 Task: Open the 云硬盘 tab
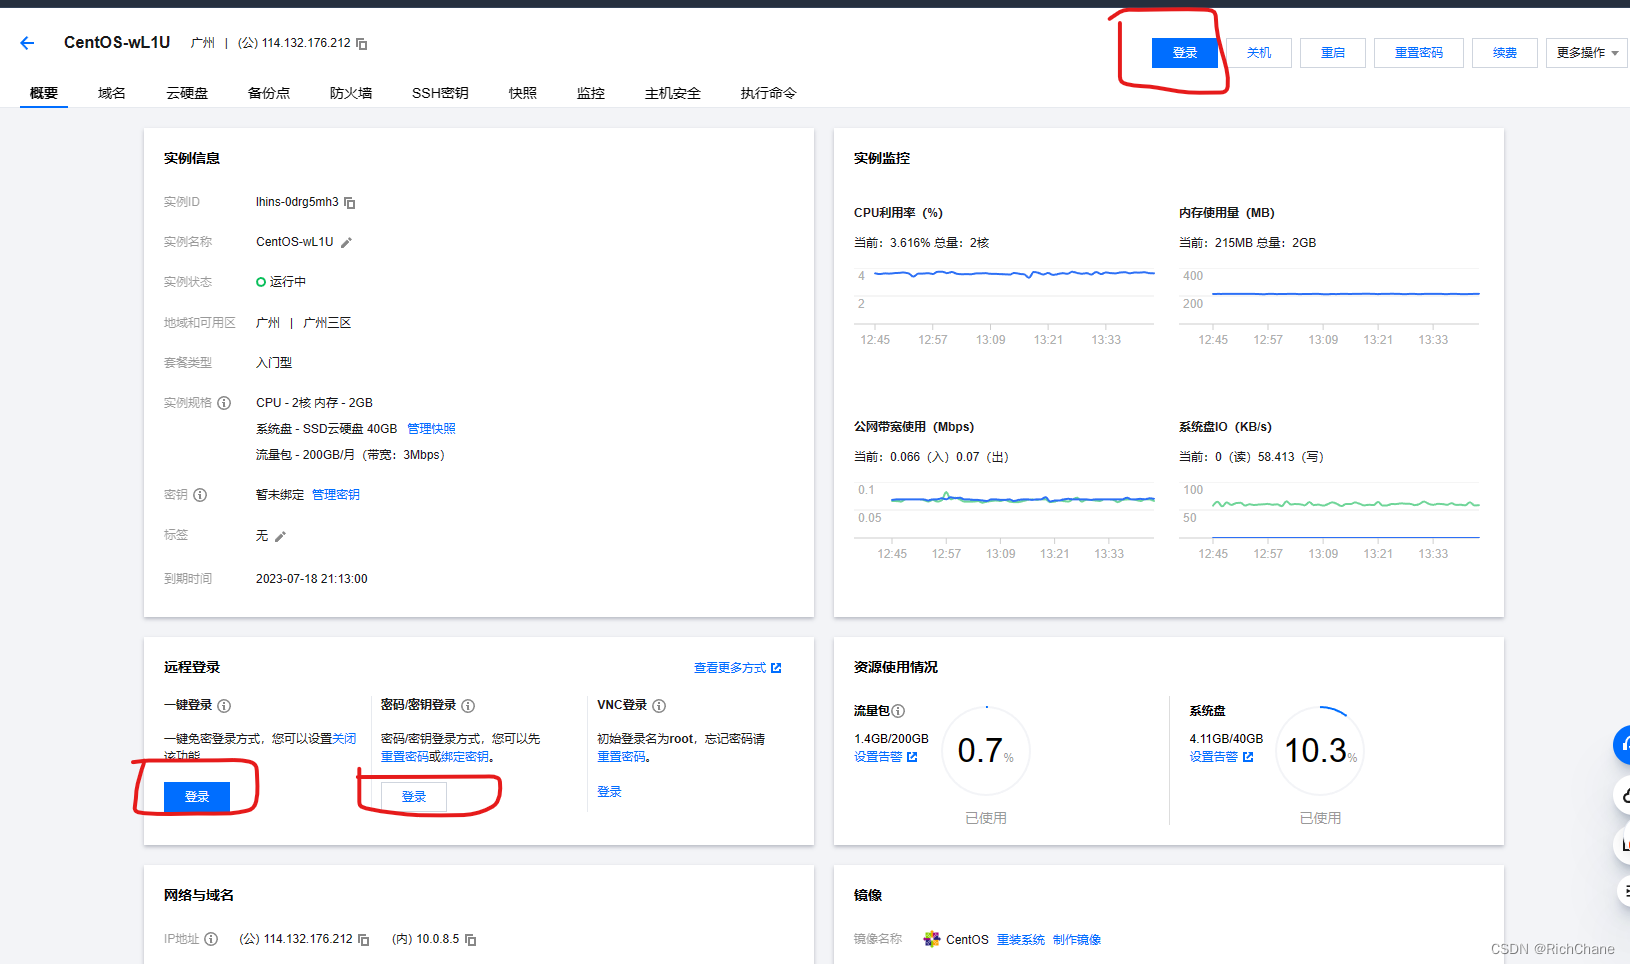tap(187, 93)
